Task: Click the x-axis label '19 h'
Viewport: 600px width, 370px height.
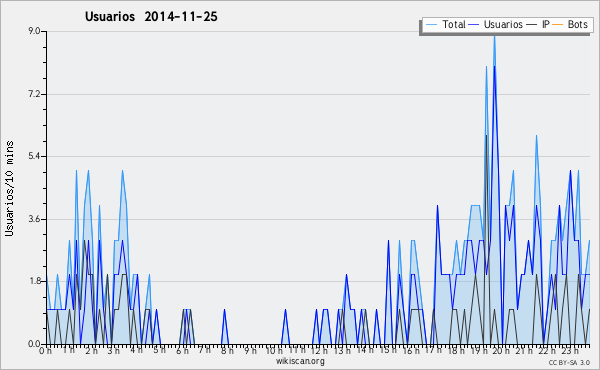Action: [478, 350]
